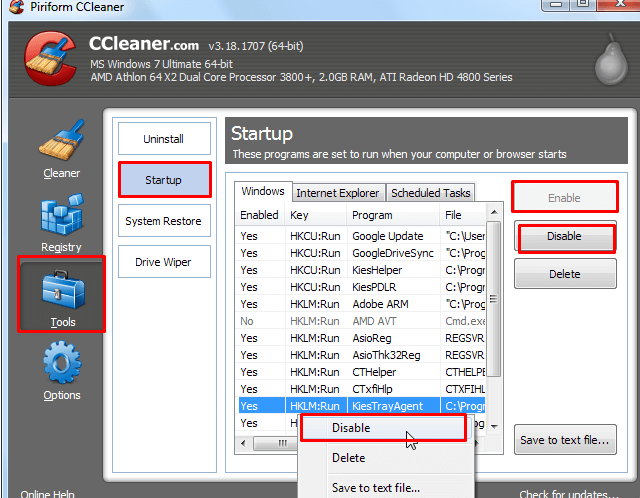
Task: Click the Delete button on the right
Action: pos(565,274)
